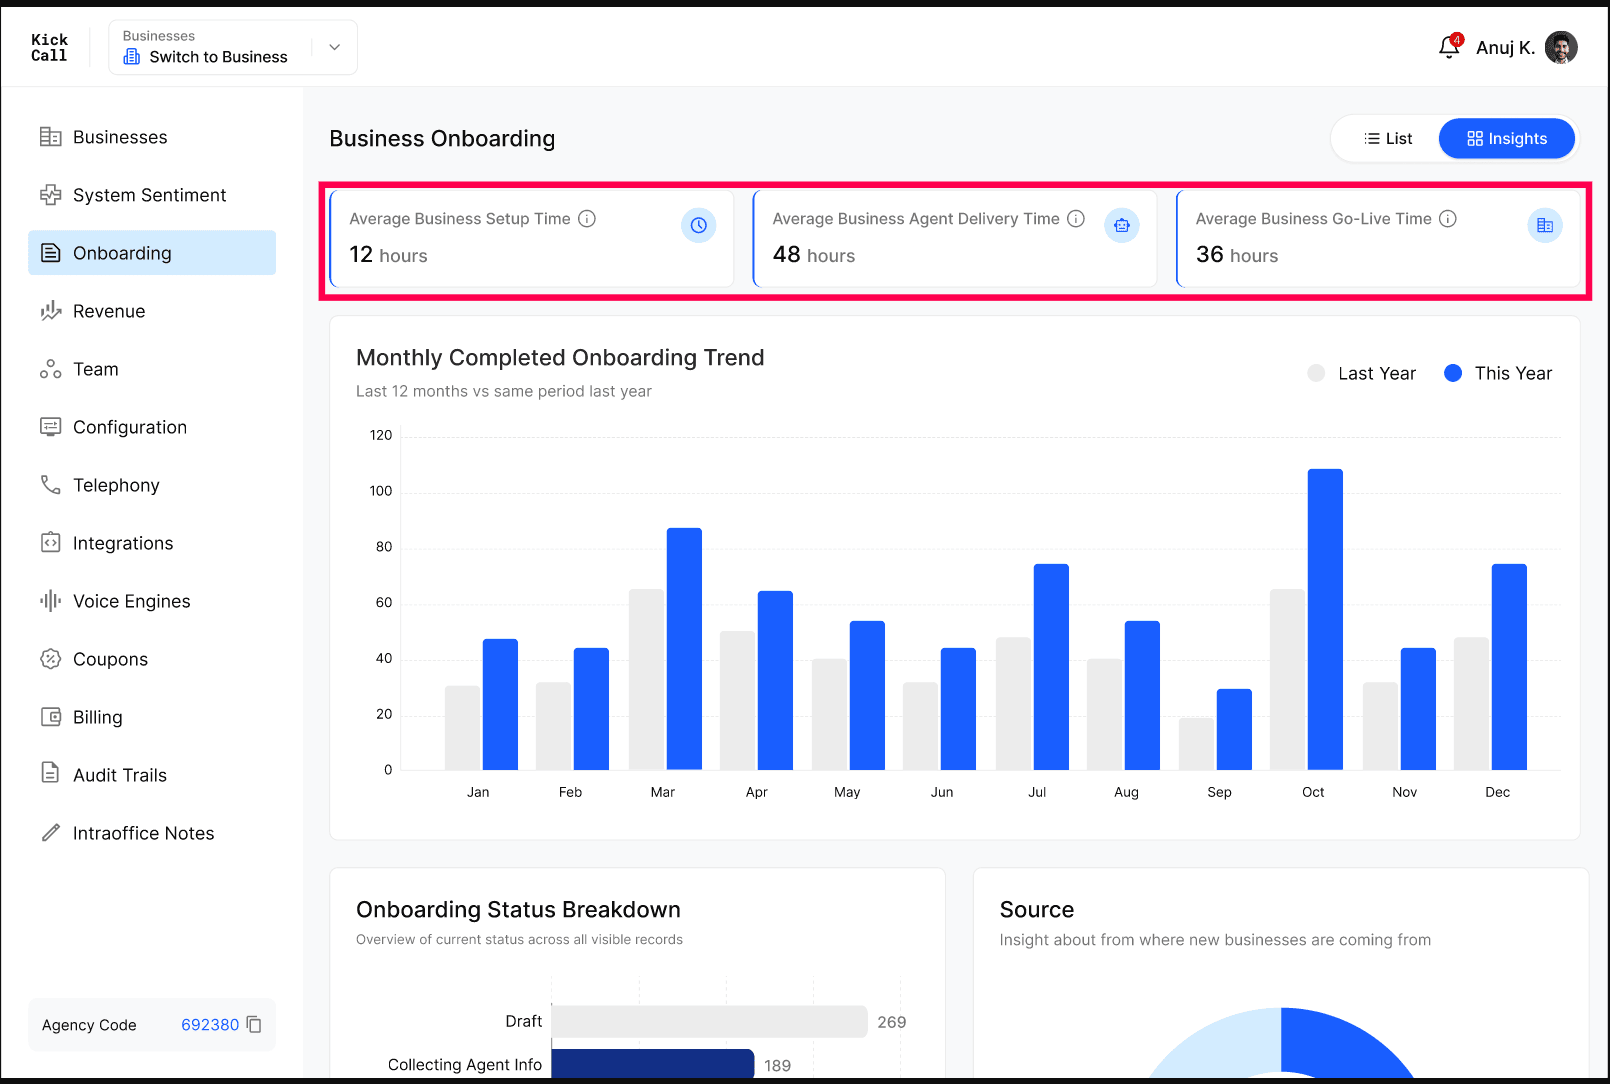The height and width of the screenshot is (1084, 1610).
Task: Click the Last Year gray legend dot
Action: (x=1316, y=373)
